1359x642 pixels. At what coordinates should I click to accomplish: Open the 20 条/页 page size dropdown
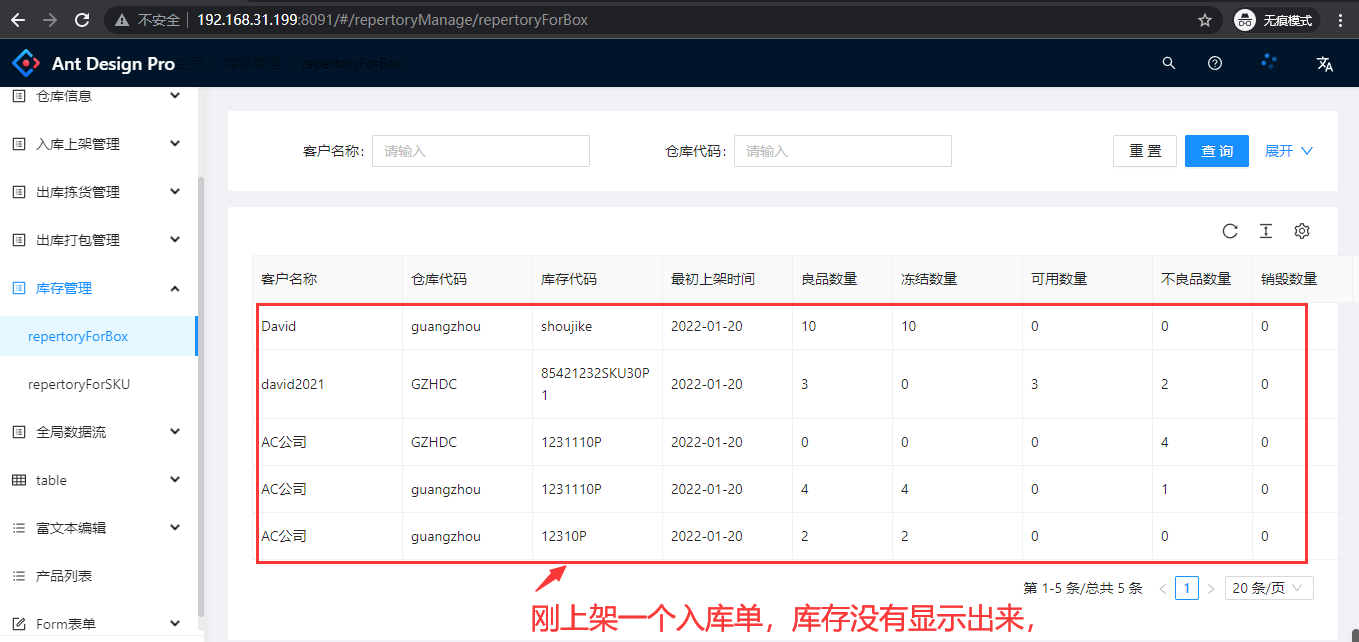[x=1269, y=588]
